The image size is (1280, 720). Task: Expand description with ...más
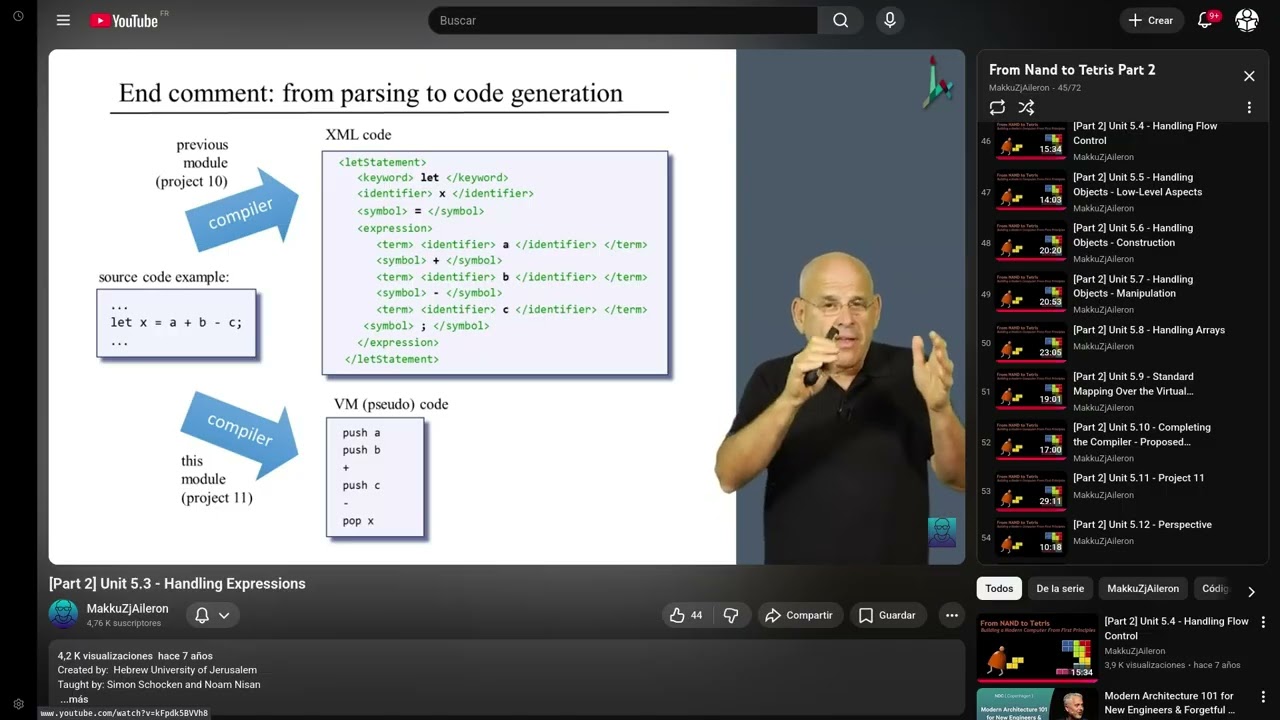[x=74, y=699]
